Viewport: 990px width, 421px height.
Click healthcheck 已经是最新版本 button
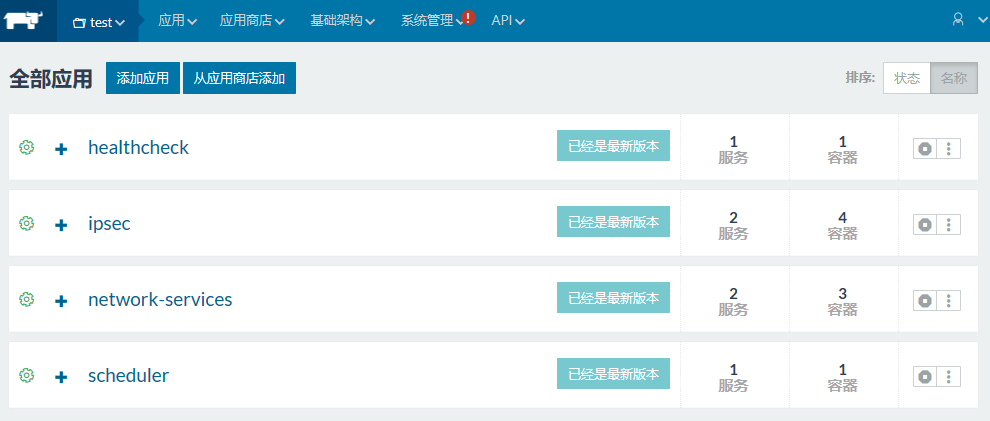click(x=613, y=146)
